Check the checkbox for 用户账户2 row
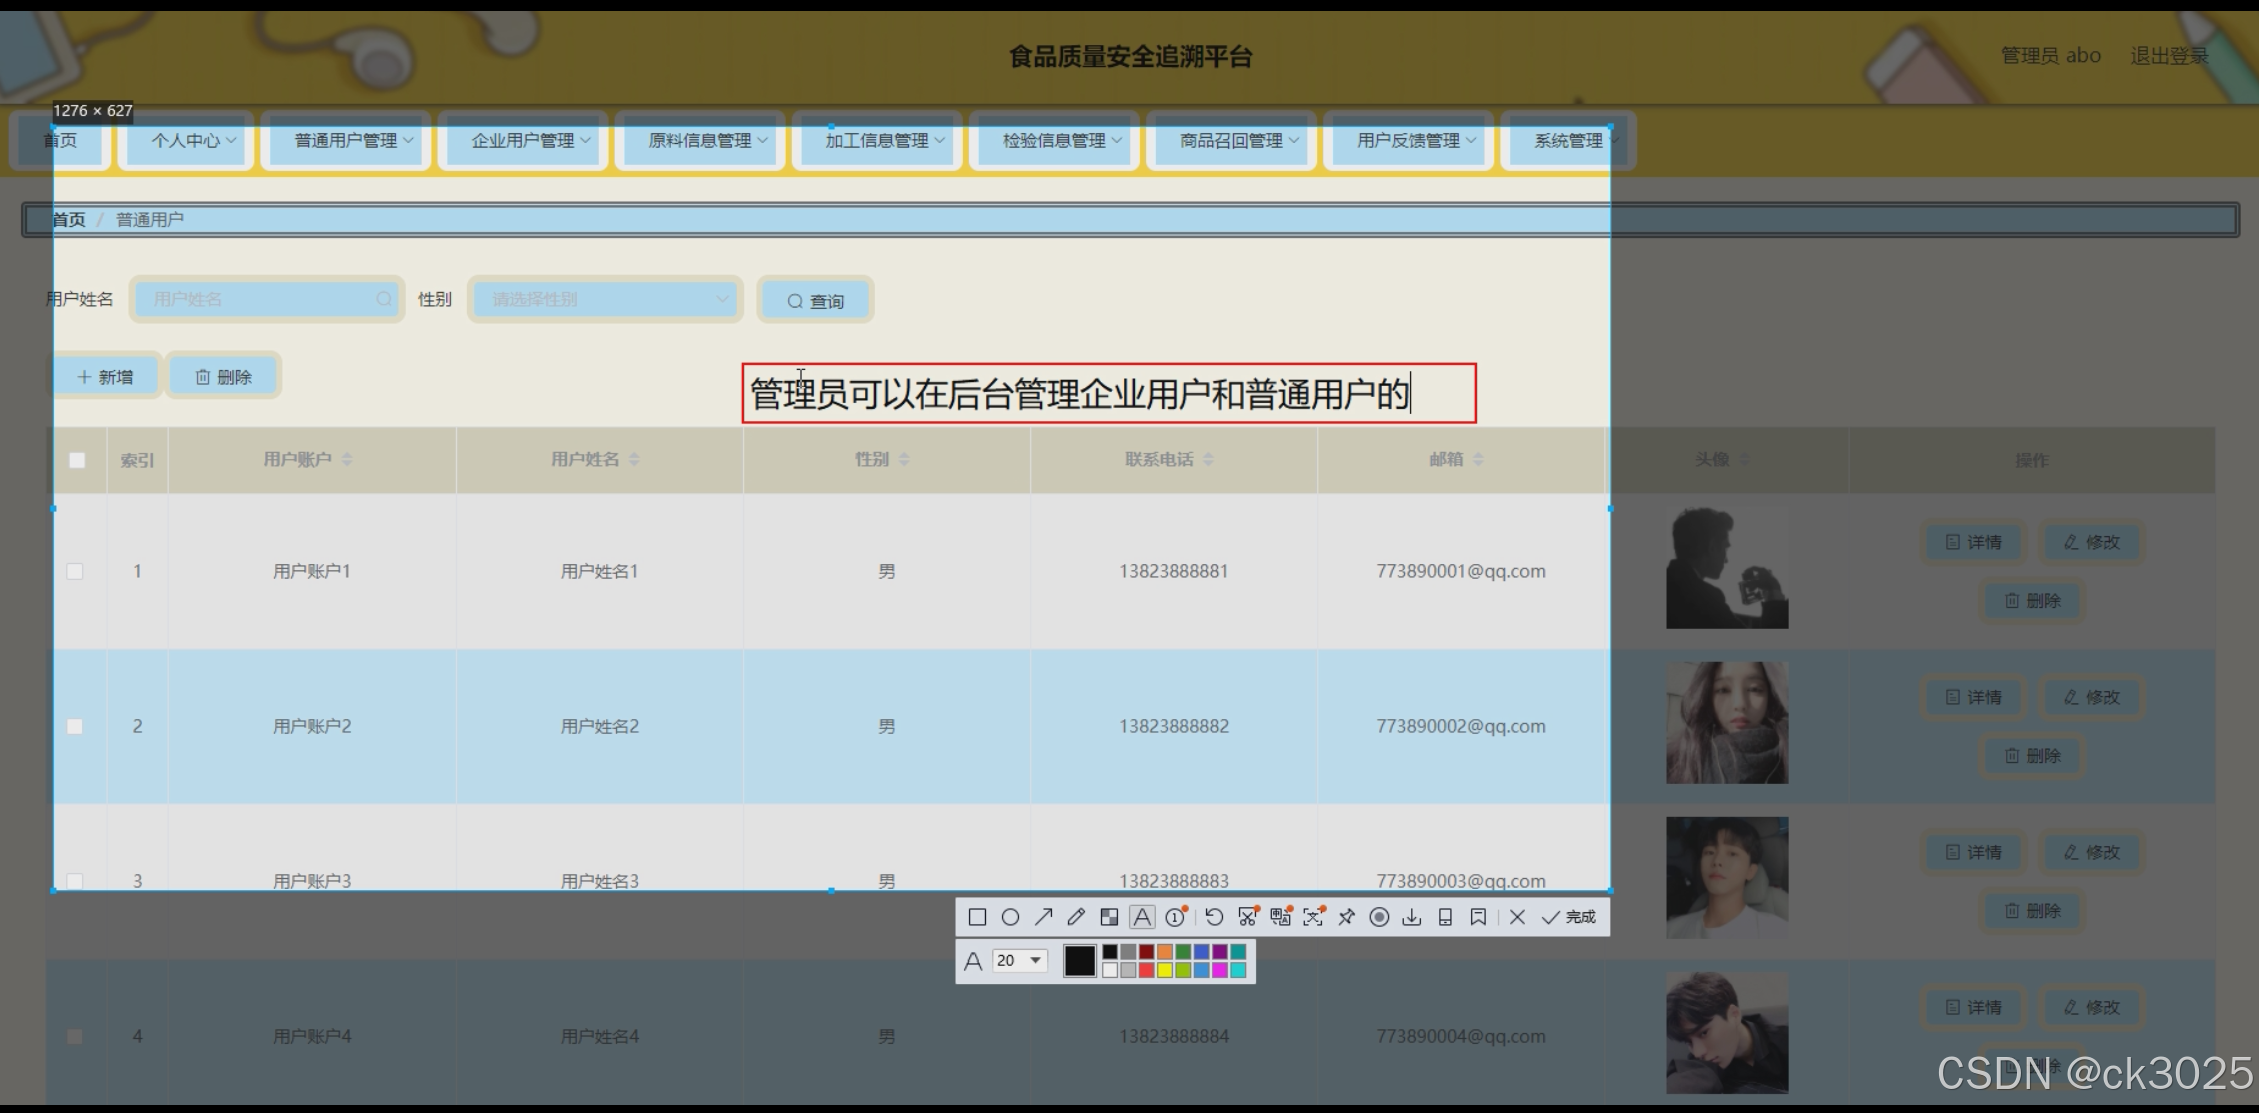 point(75,727)
